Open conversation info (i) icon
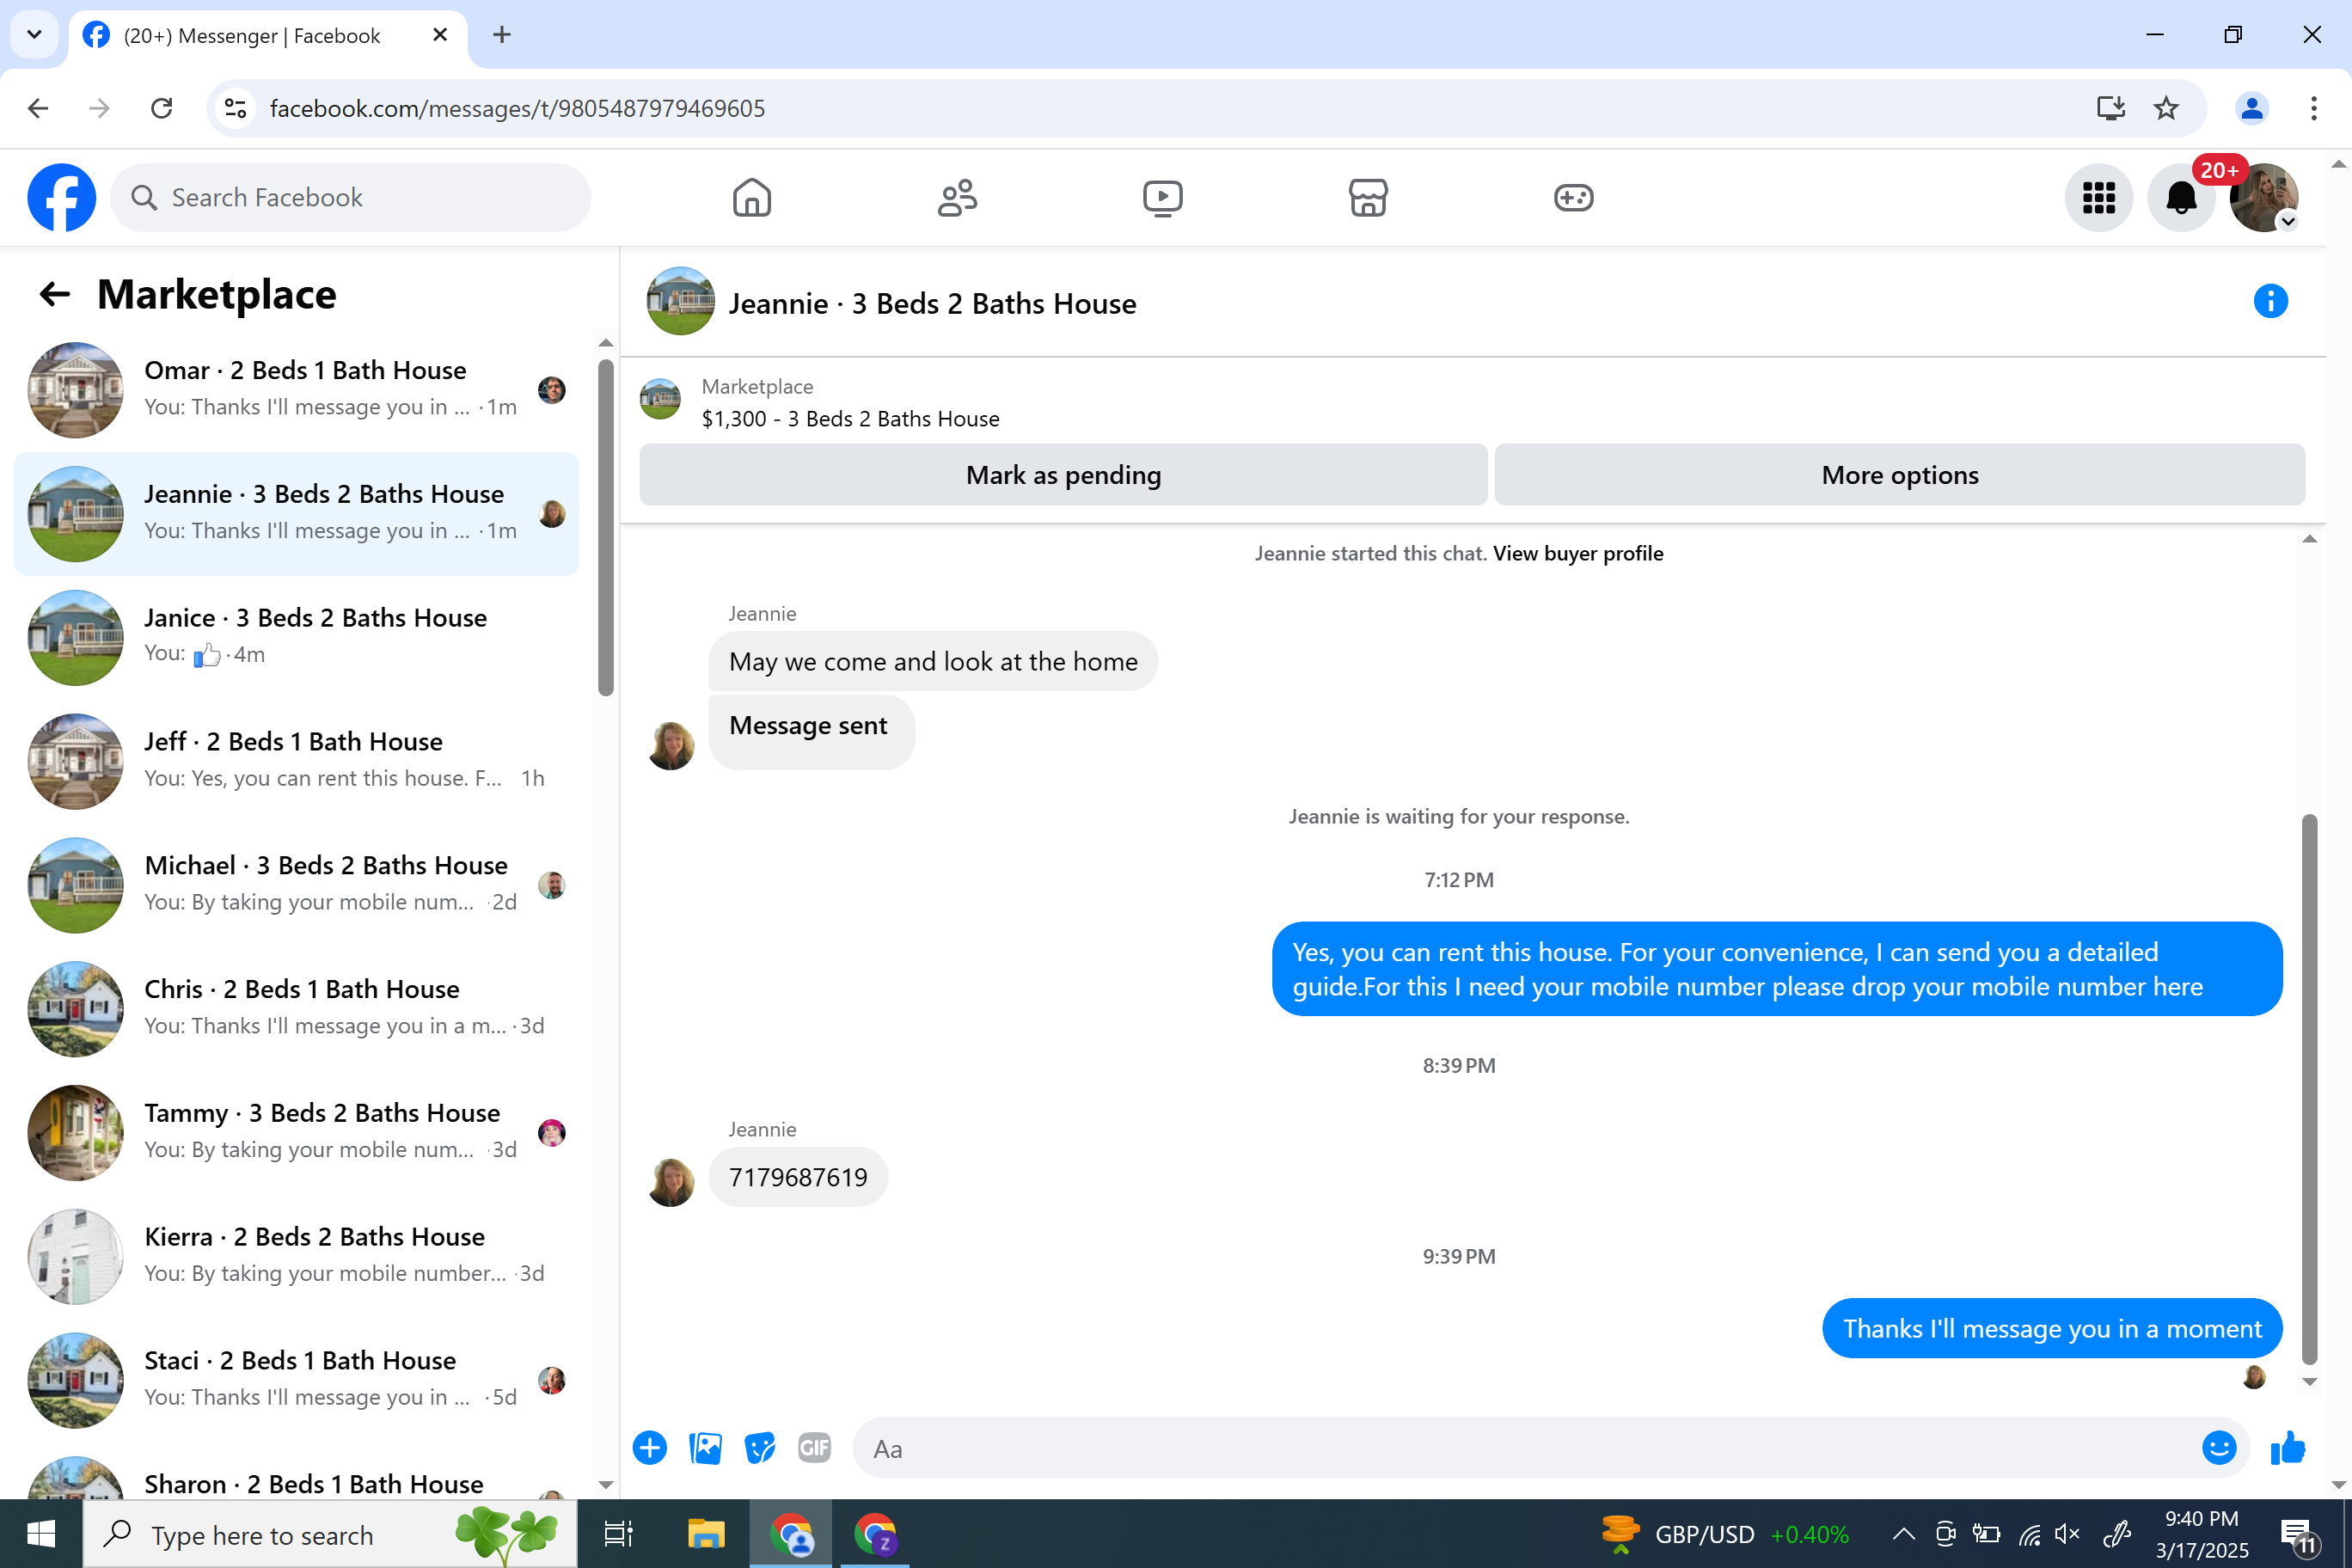The image size is (2352, 1568). point(2270,301)
